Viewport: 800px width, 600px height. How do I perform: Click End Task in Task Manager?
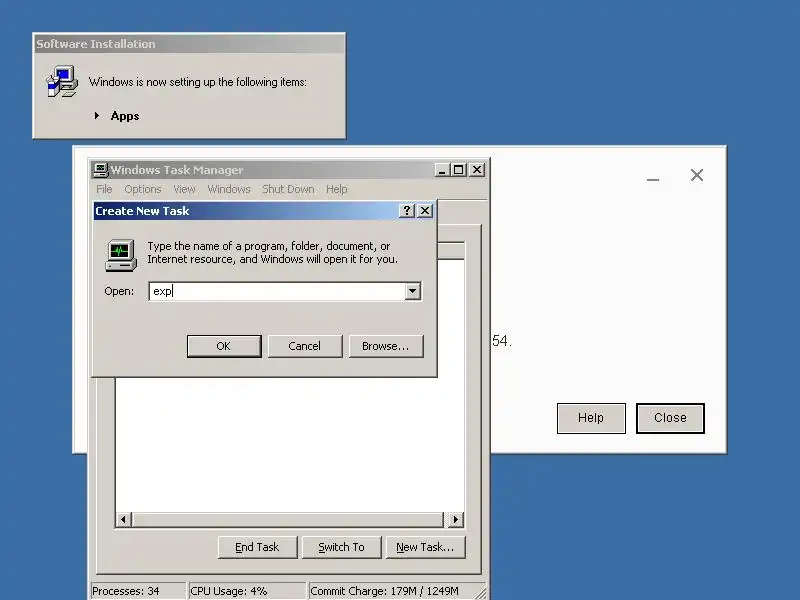[x=257, y=547]
